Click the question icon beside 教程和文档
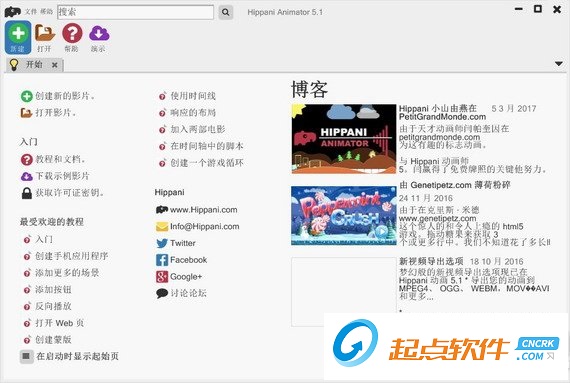Viewport: 570px width, 383px height. (27, 160)
